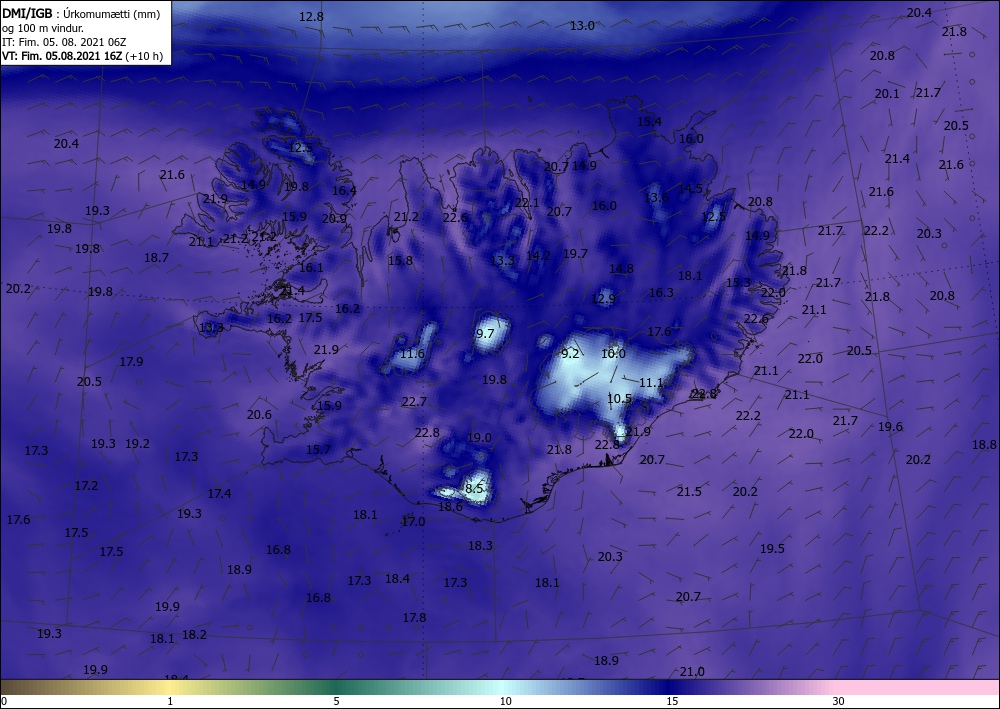The image size is (1000, 709).
Task: Click the 9.2 value on Vatnajökull glacier
Action: [570, 353]
